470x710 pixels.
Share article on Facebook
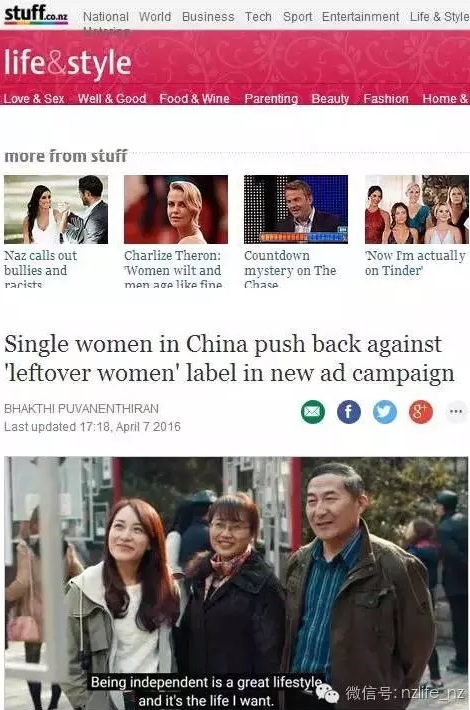[x=349, y=412]
